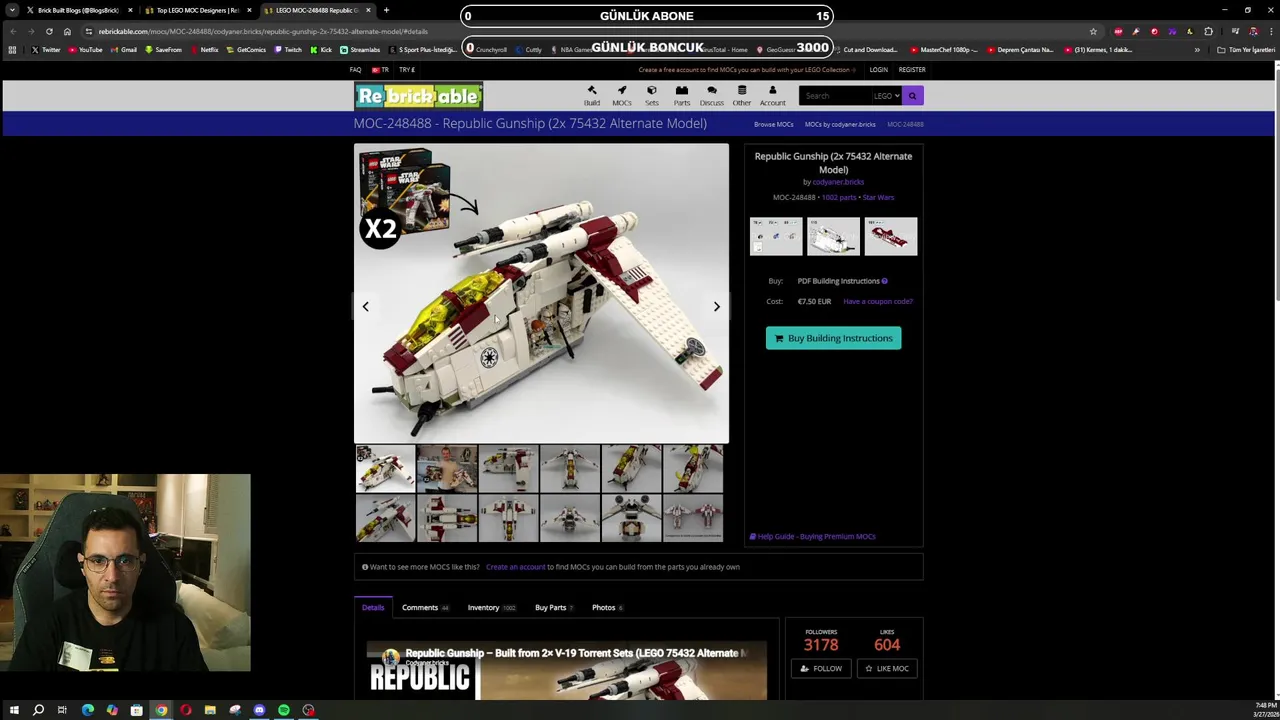Screen dimensions: 1280x720
Task: Click the purple search magnifier button
Action: (x=912, y=96)
